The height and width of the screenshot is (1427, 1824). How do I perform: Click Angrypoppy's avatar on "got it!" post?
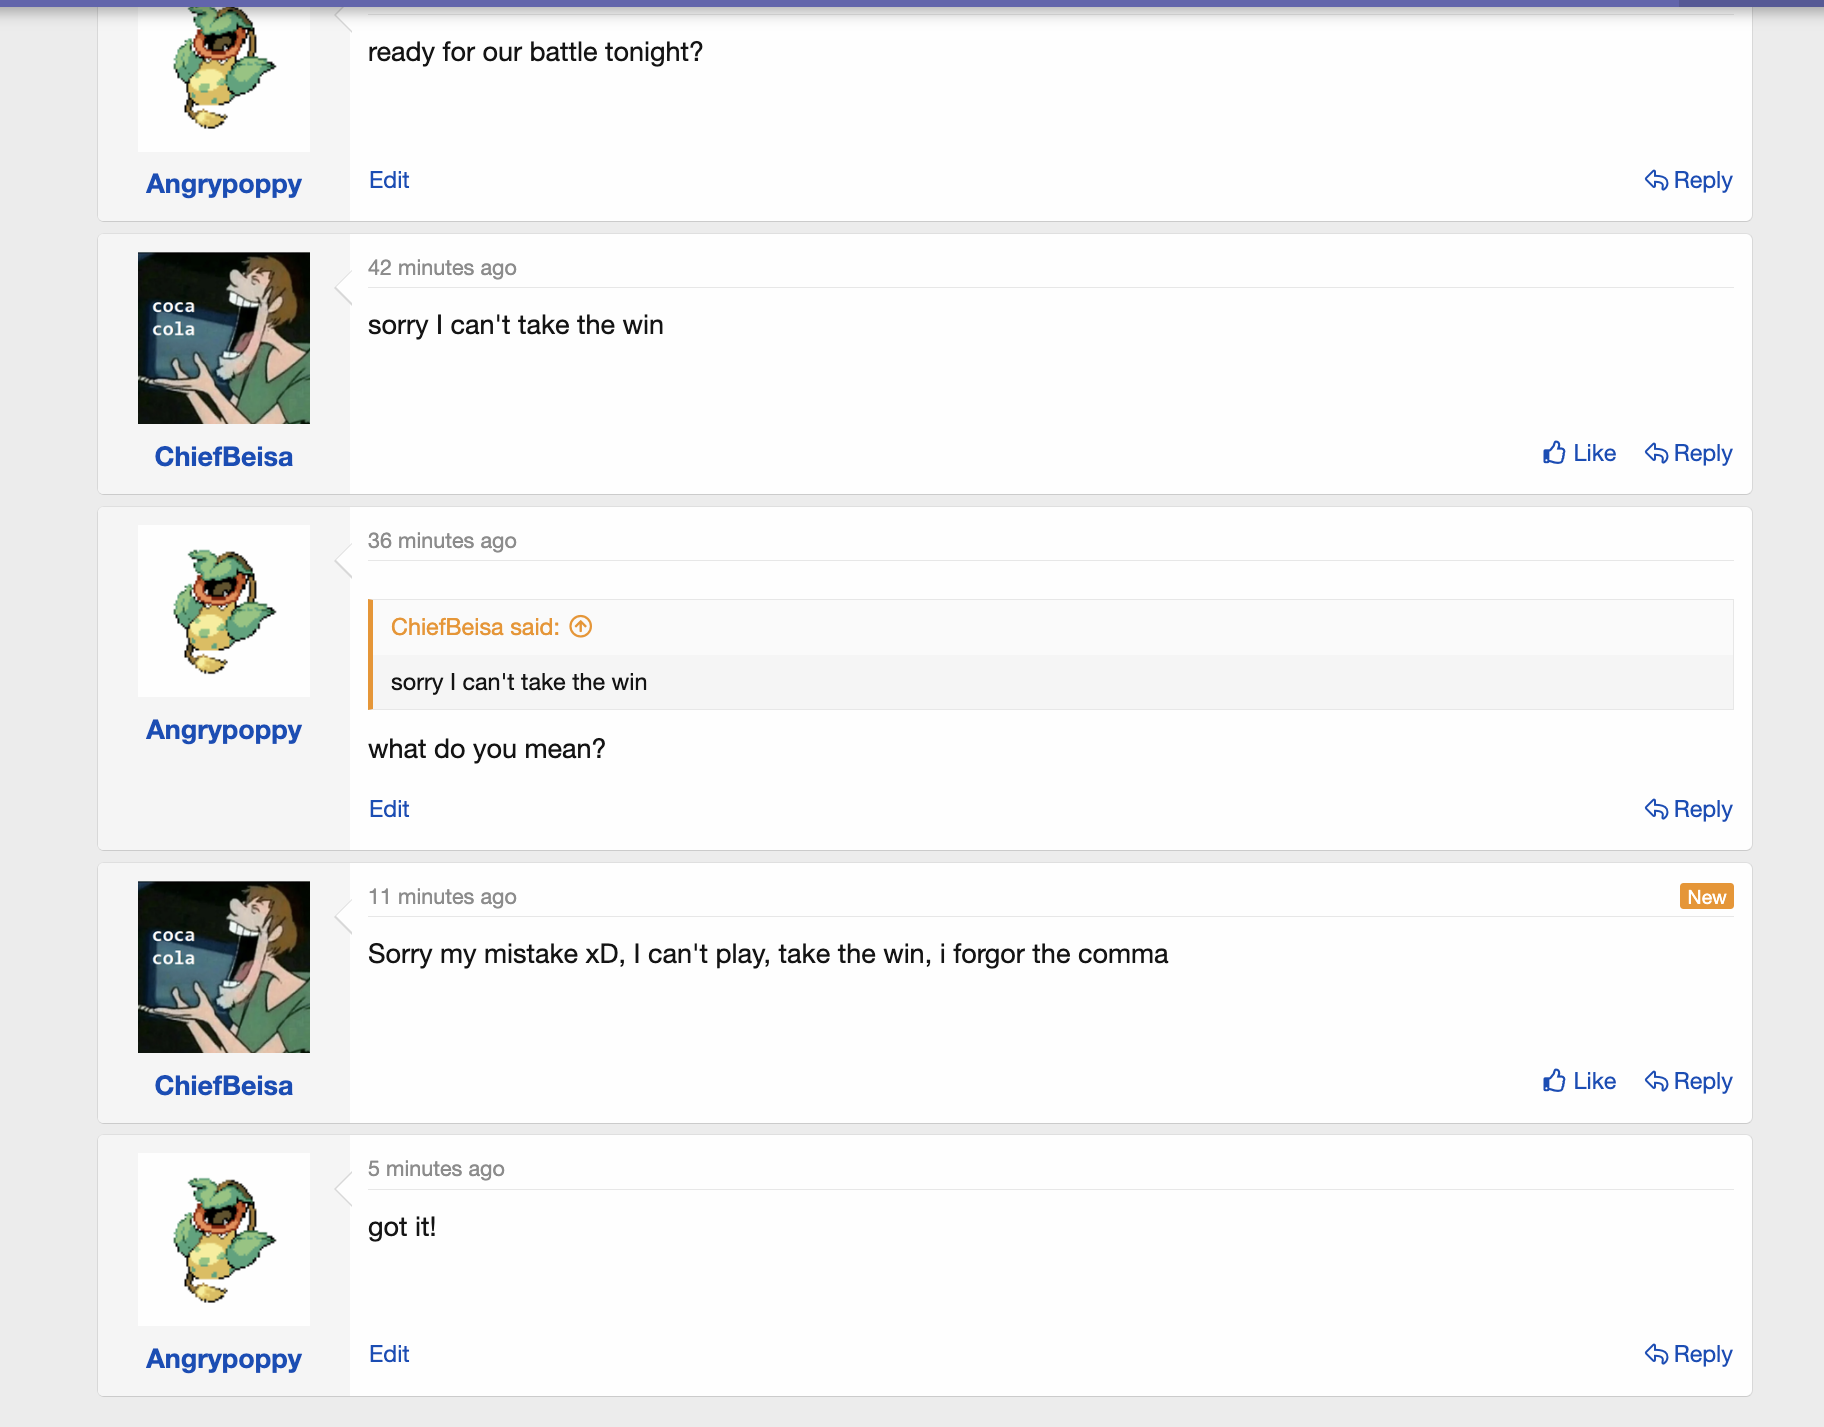pos(223,1239)
